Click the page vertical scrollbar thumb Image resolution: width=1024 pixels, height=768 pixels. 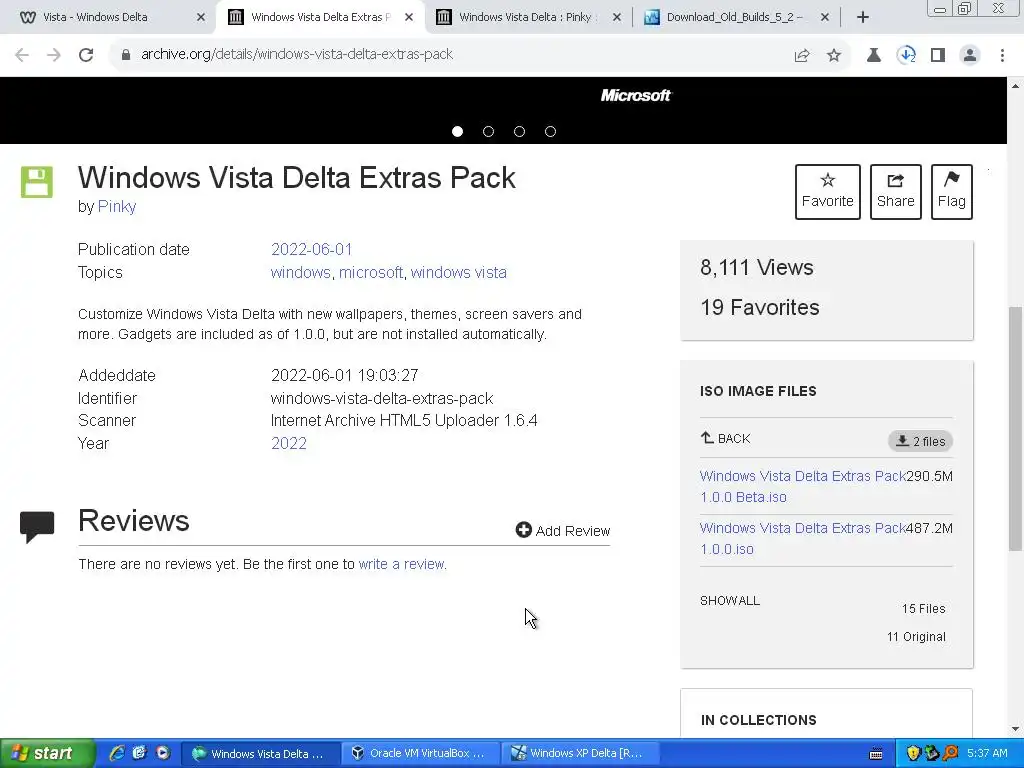1016,428
